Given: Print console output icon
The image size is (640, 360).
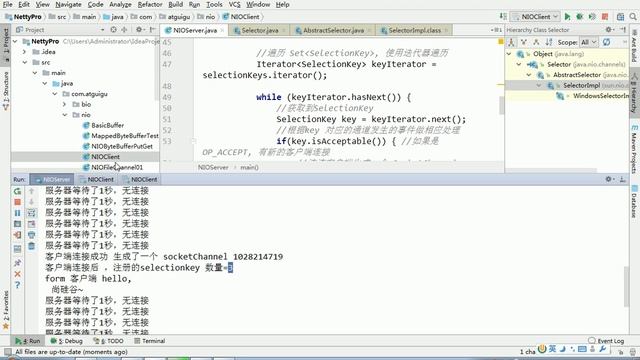Looking at the screenshot, I should tap(31, 235).
